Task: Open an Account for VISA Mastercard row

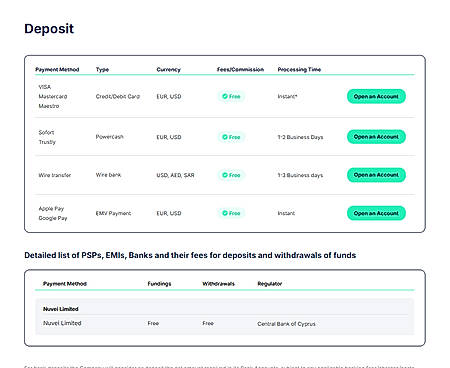Action: pyautogui.click(x=376, y=96)
